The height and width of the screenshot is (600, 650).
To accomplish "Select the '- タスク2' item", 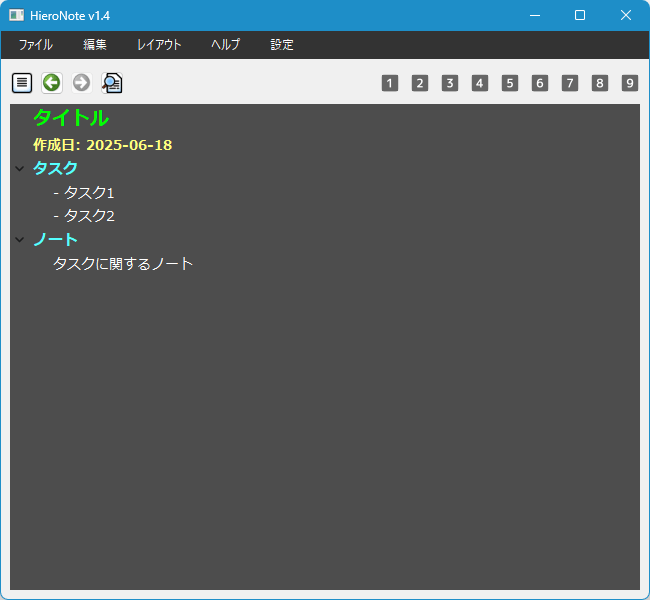I will point(84,216).
